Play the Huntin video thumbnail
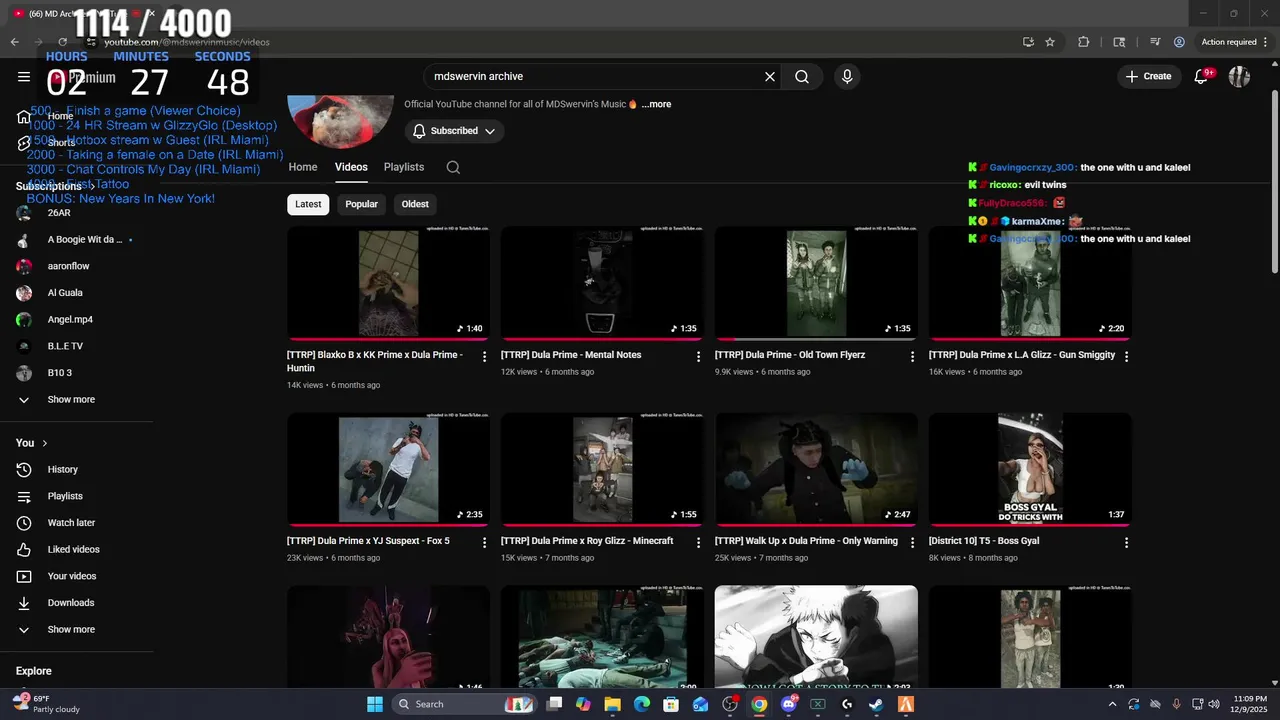 coord(388,283)
